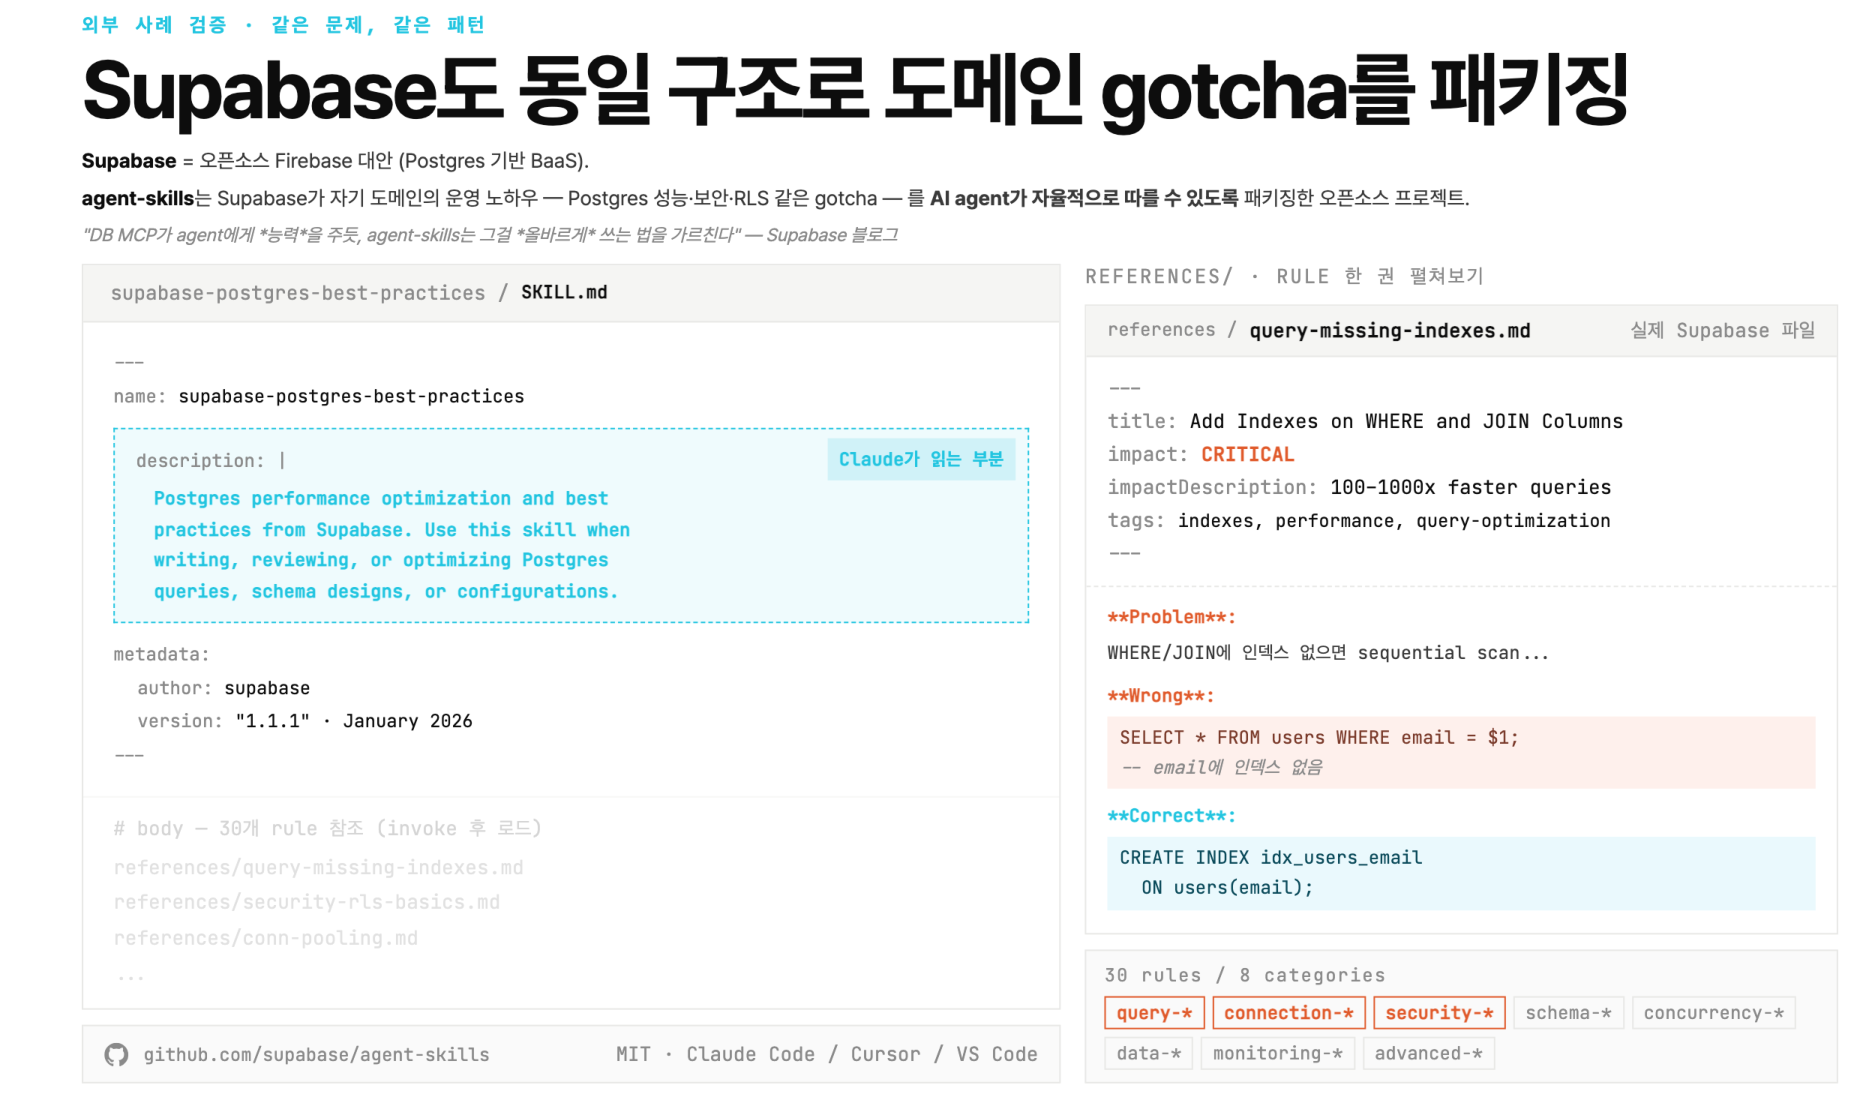Viewport: 1860px width, 1100px height.
Task: Click the version "1.1.1" January 2026 line
Action: [x=304, y=721]
